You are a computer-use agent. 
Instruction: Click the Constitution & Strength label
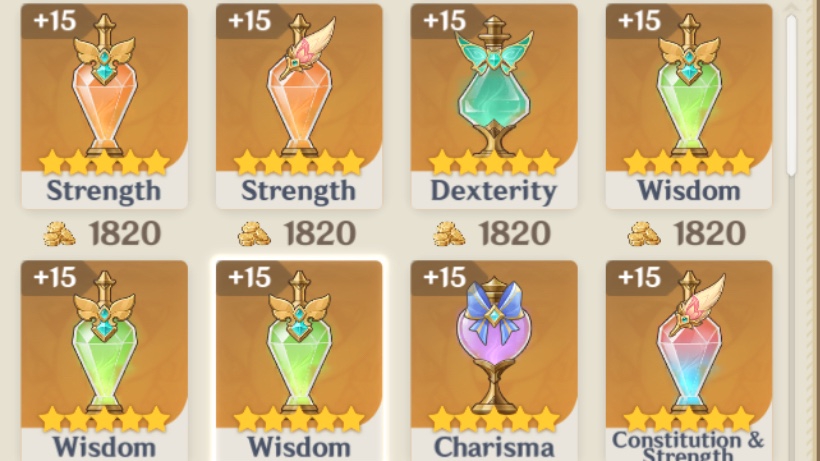tap(688, 445)
